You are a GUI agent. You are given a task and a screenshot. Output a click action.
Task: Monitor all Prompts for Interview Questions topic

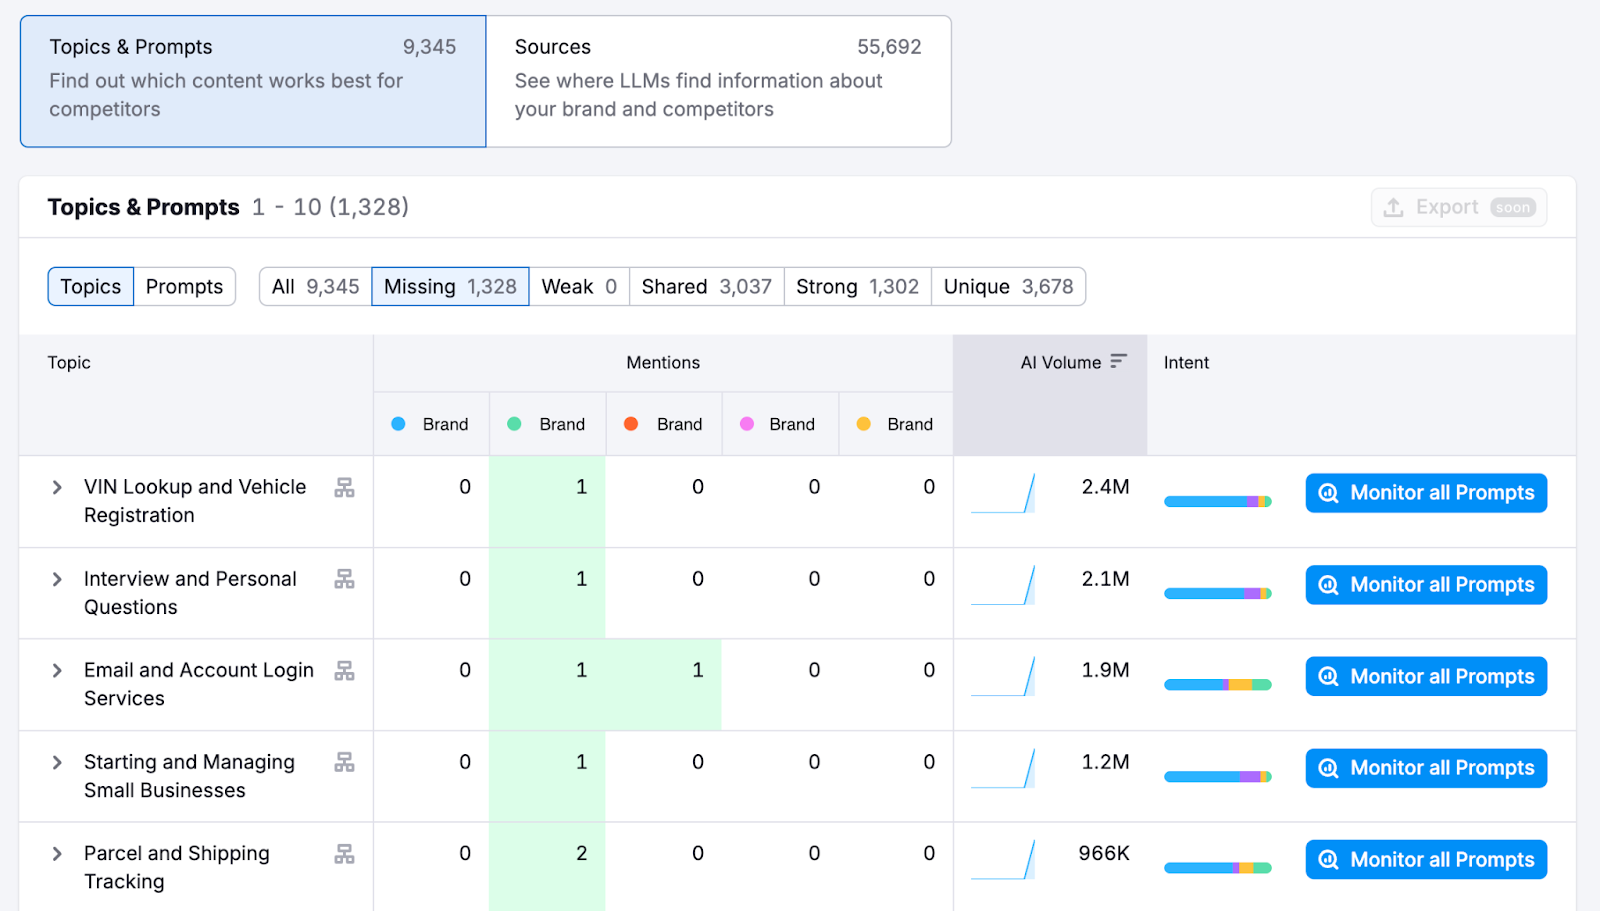(1426, 585)
